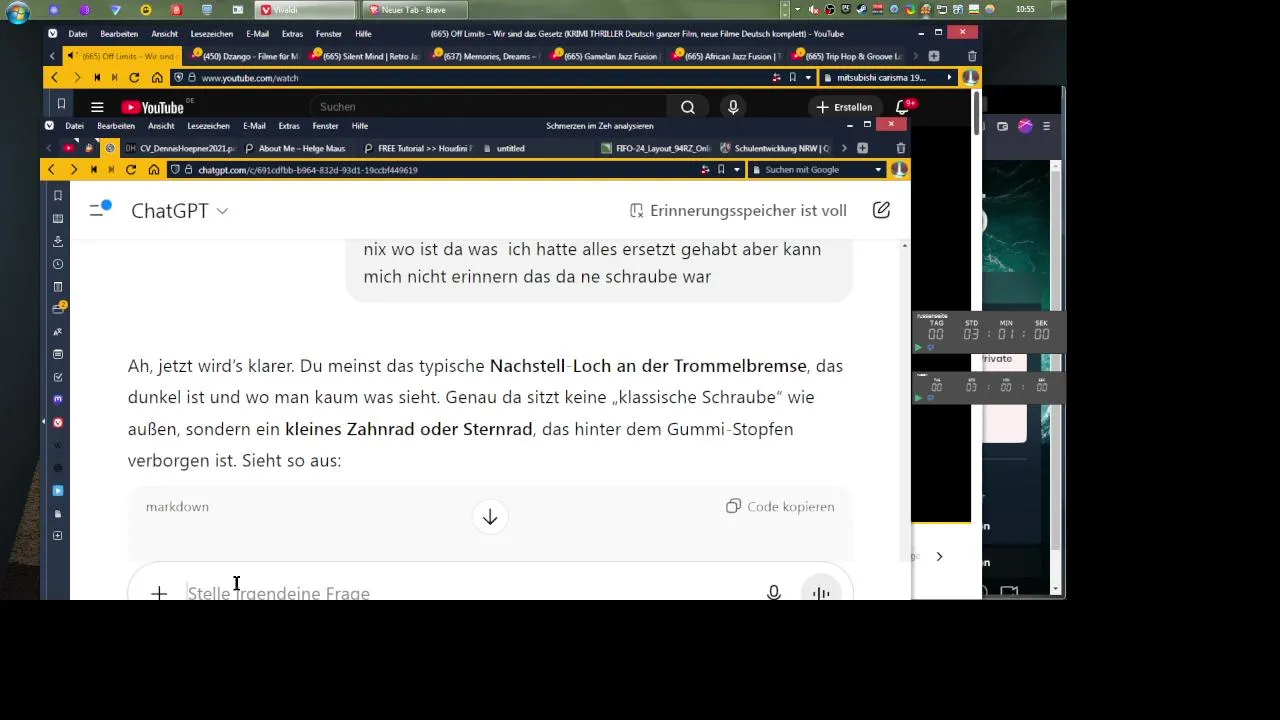The height and width of the screenshot is (720, 1280).
Task: Expand ChatGPT model selector chevron
Action: click(222, 211)
